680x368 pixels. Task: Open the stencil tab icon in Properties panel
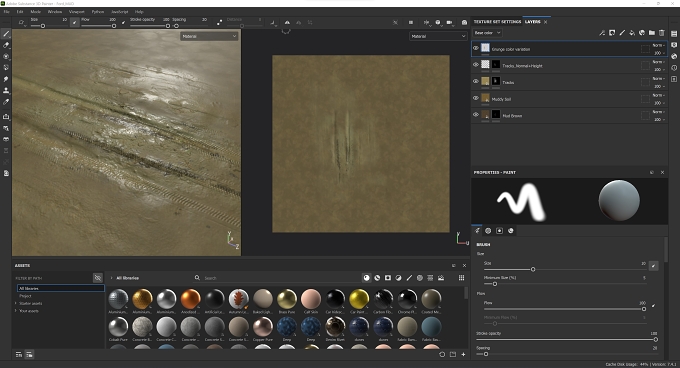point(499,231)
